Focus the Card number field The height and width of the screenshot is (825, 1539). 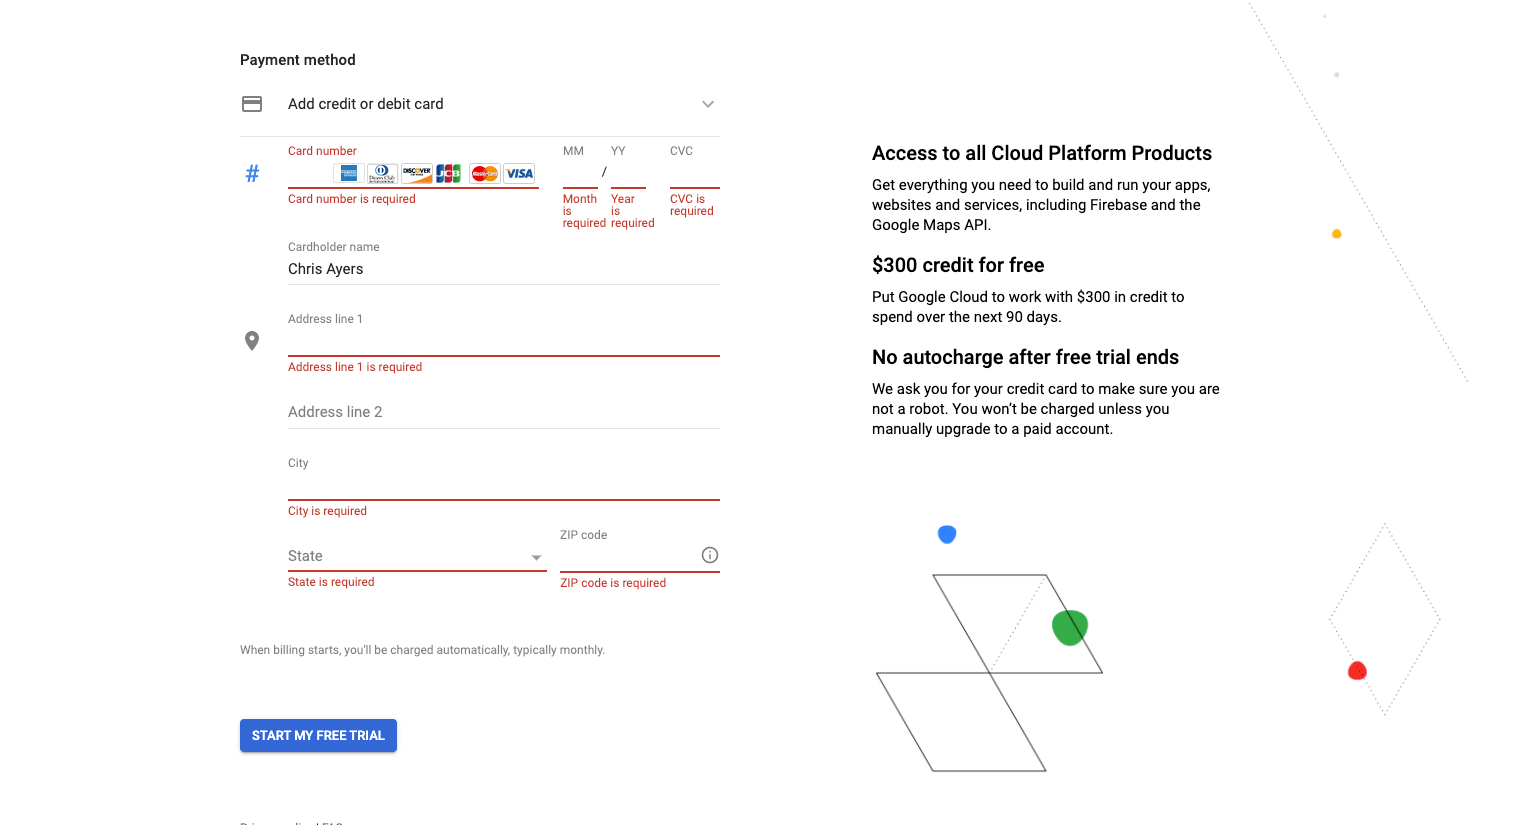tap(413, 173)
